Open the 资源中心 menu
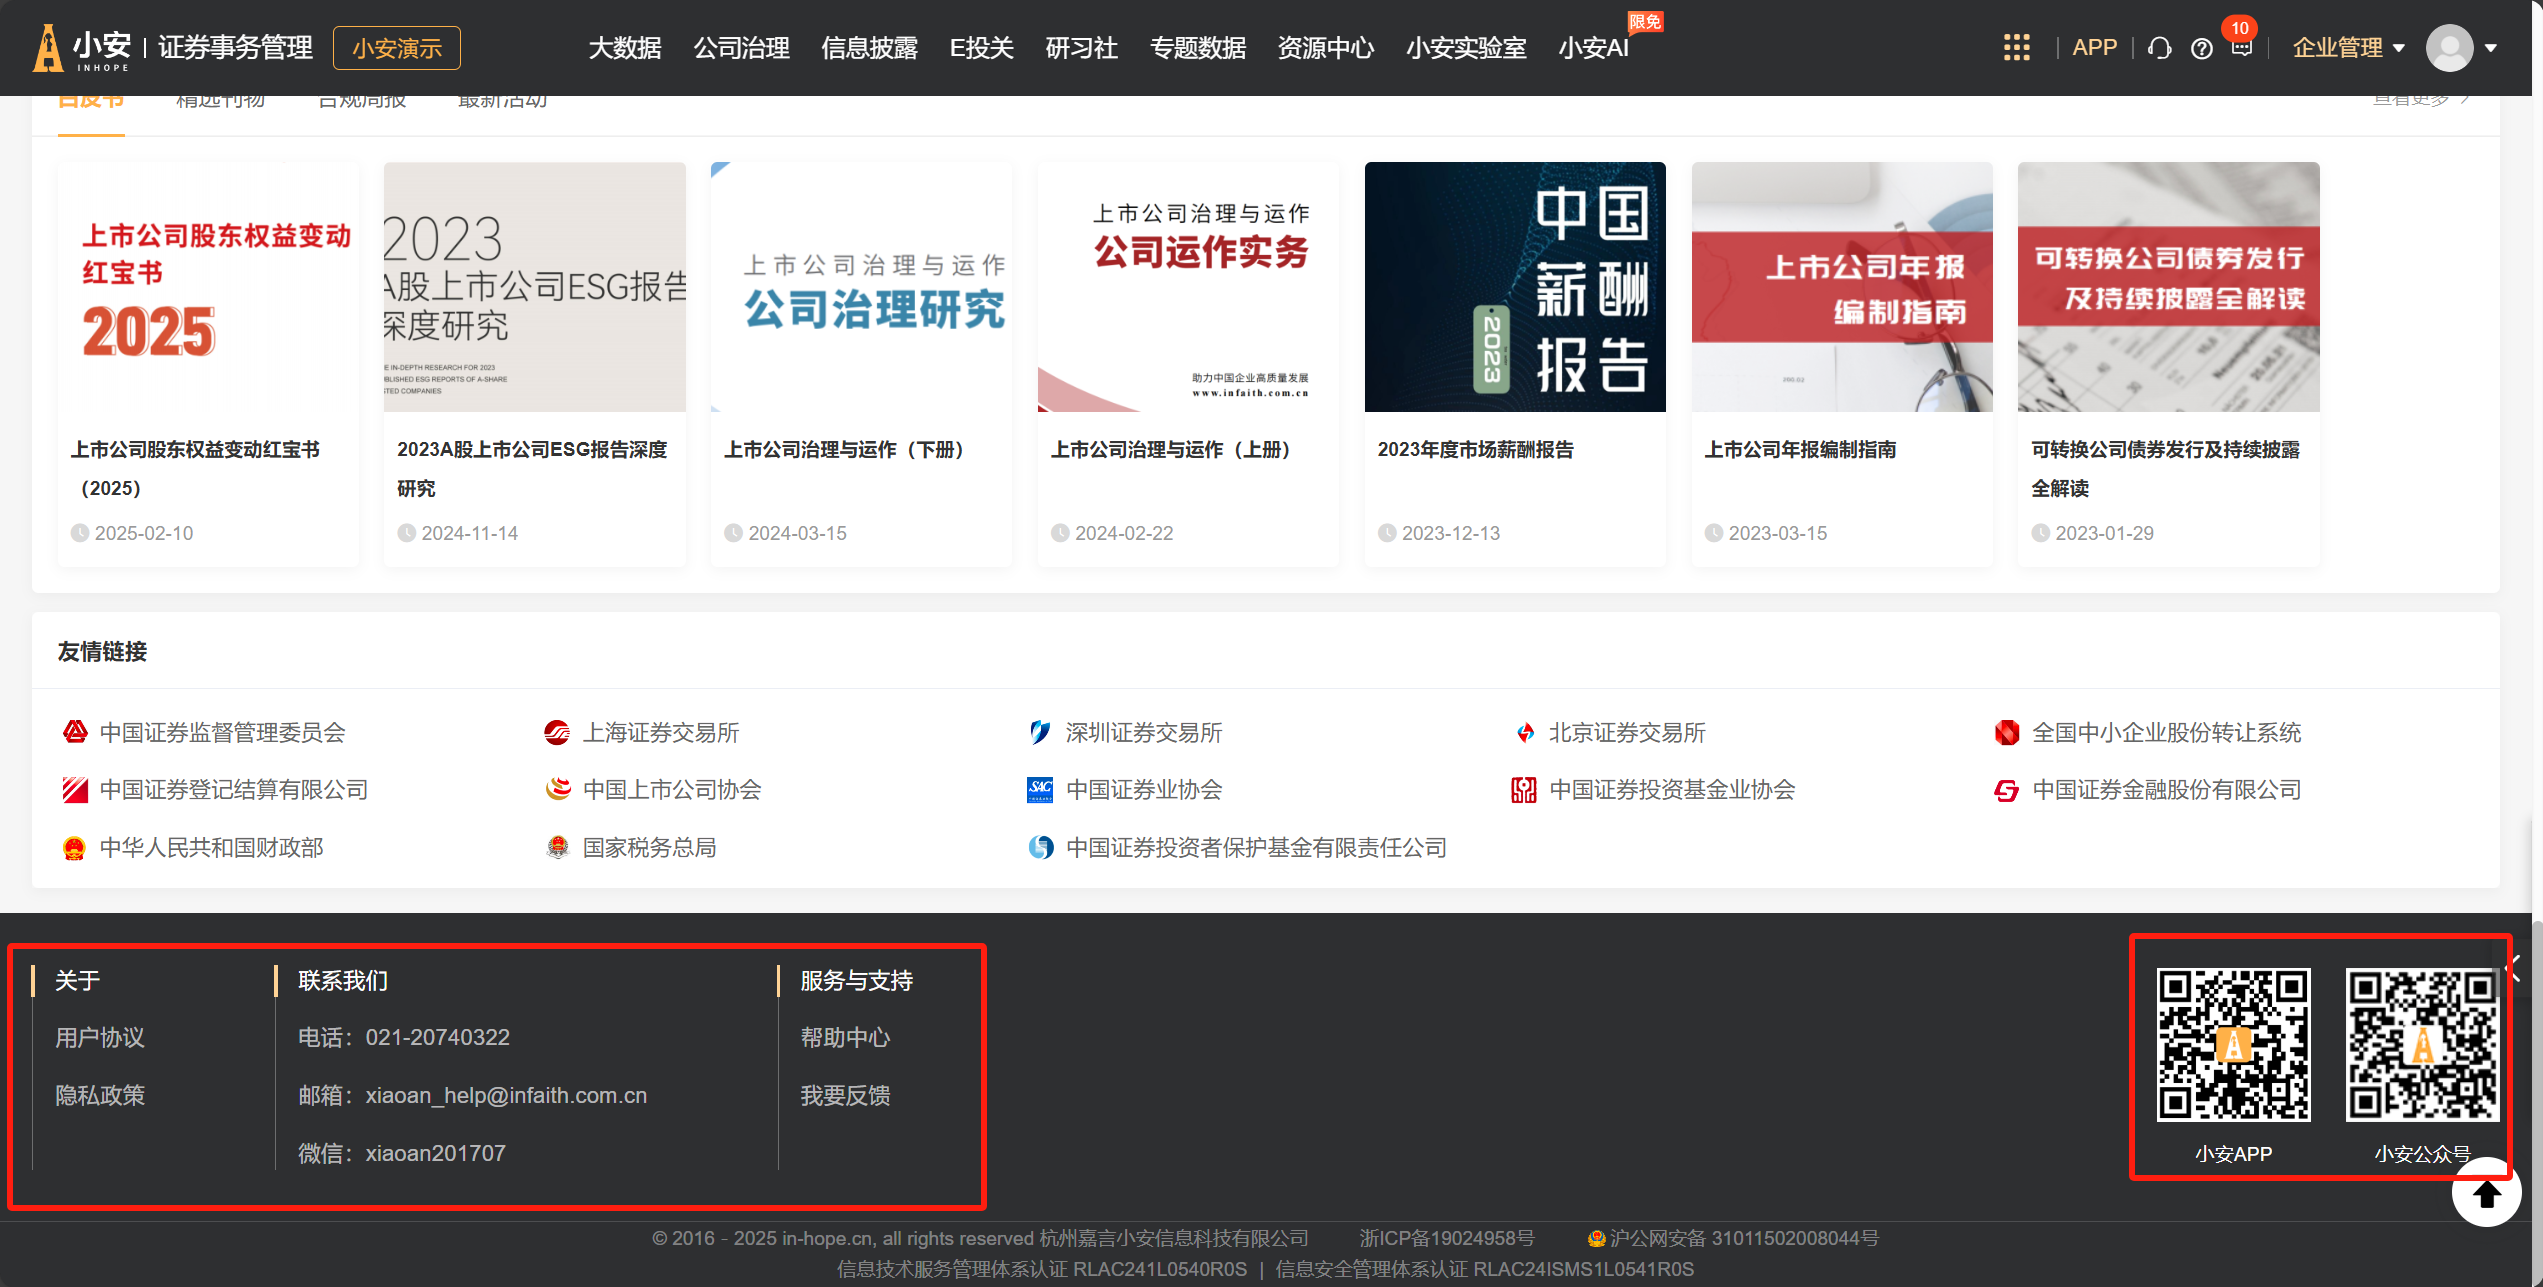 coord(1326,48)
